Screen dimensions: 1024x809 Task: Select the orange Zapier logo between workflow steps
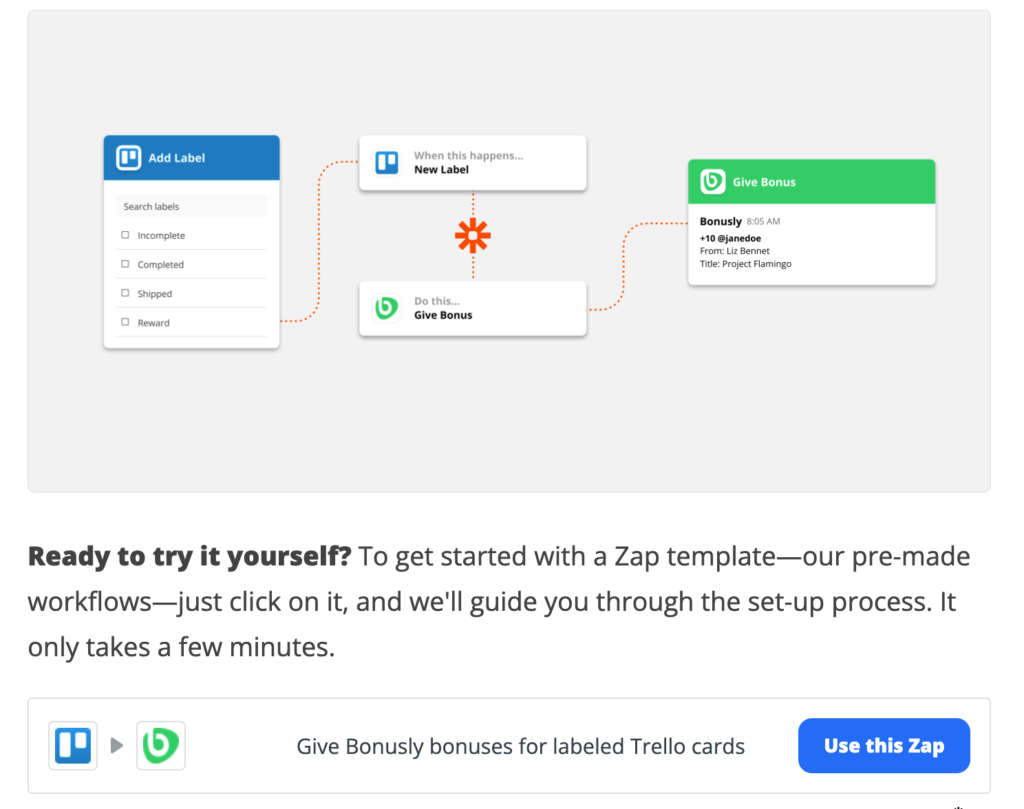[472, 236]
